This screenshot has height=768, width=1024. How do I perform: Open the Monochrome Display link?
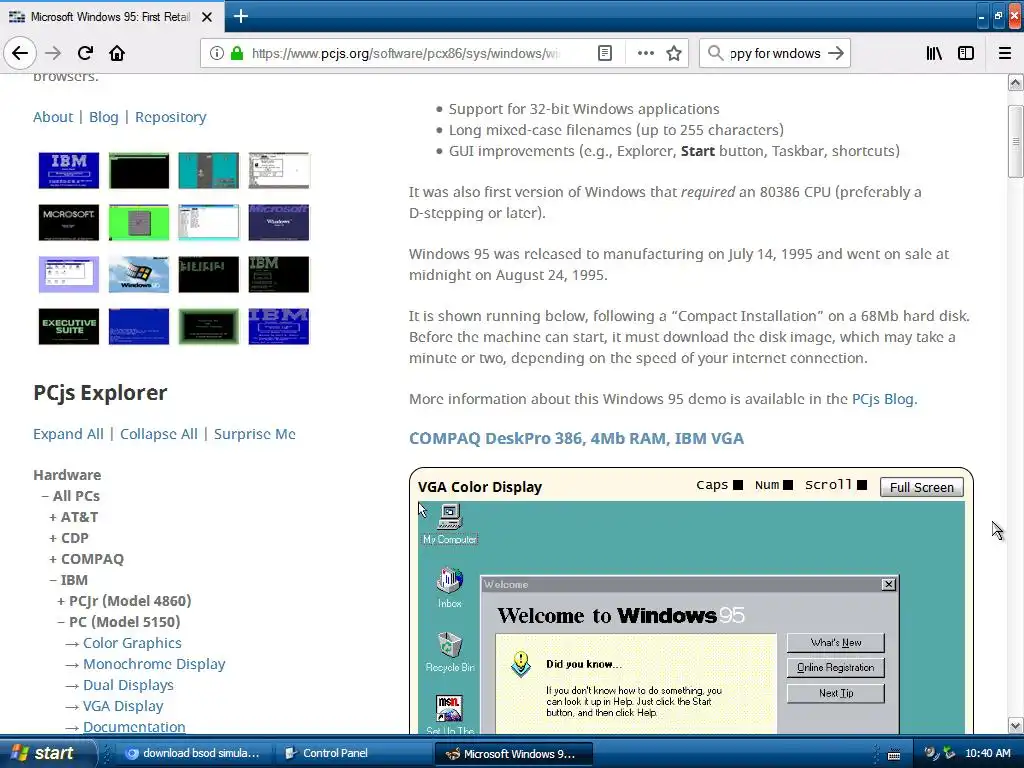point(154,664)
